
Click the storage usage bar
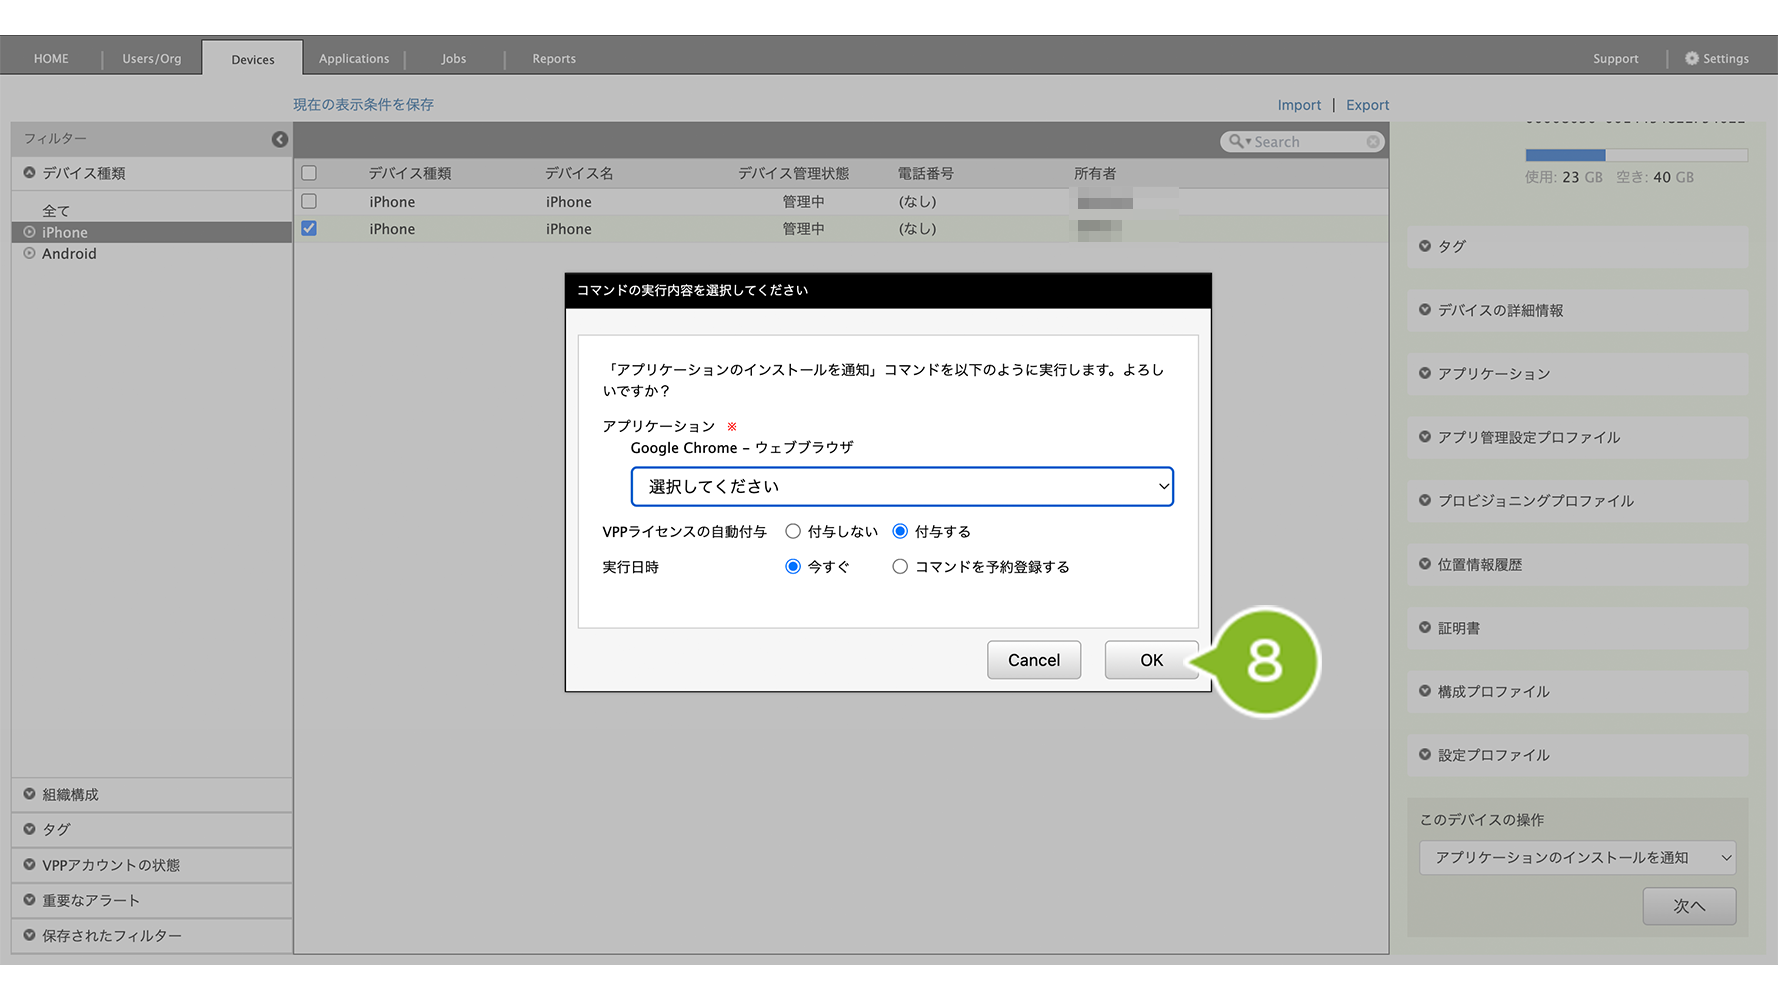1635,155
